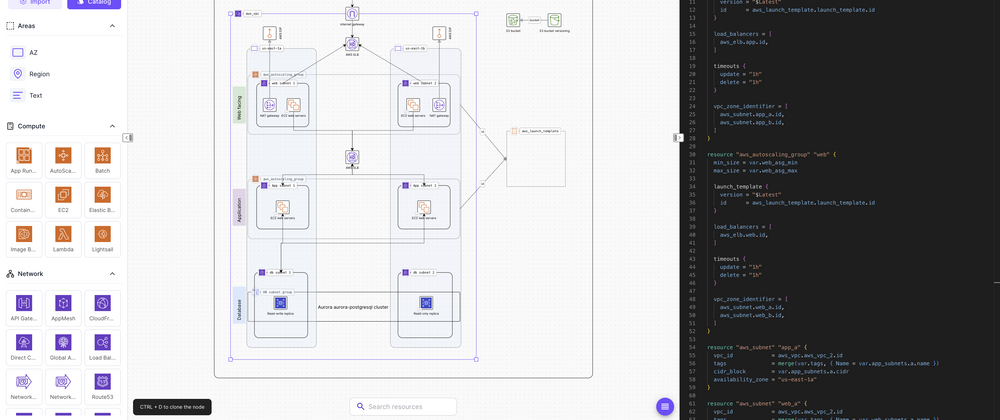Collapse the Compute section chevron
The width and height of the screenshot is (1000, 420).
click(111, 126)
